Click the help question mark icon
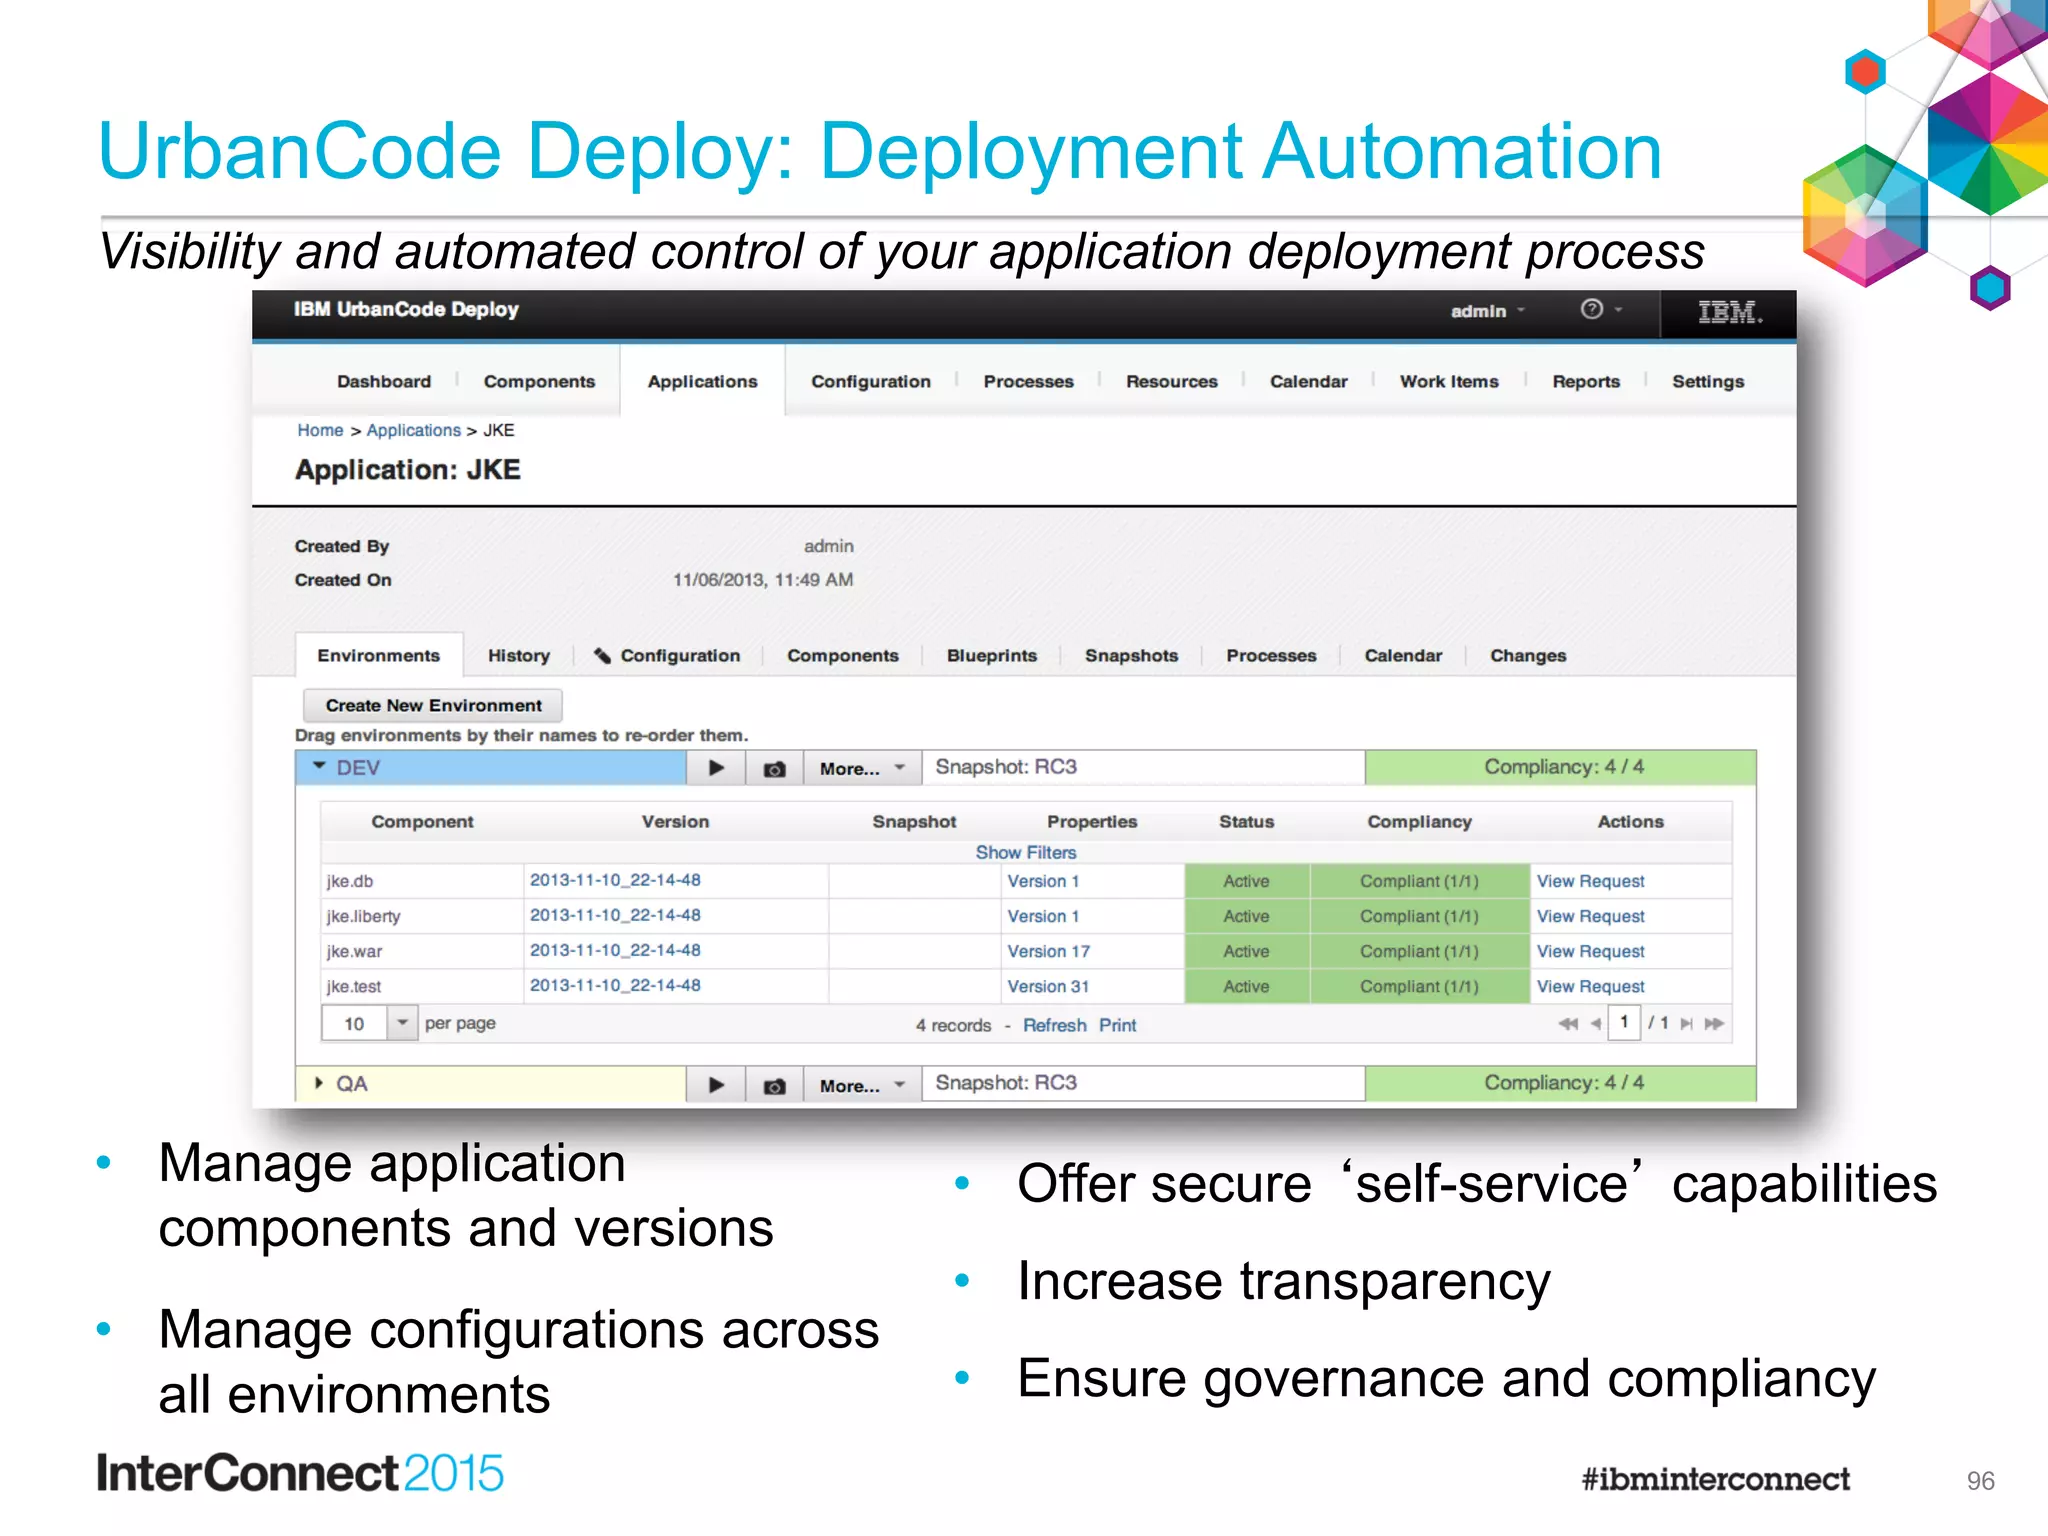This screenshot has width=2048, height=1536. (x=1591, y=309)
